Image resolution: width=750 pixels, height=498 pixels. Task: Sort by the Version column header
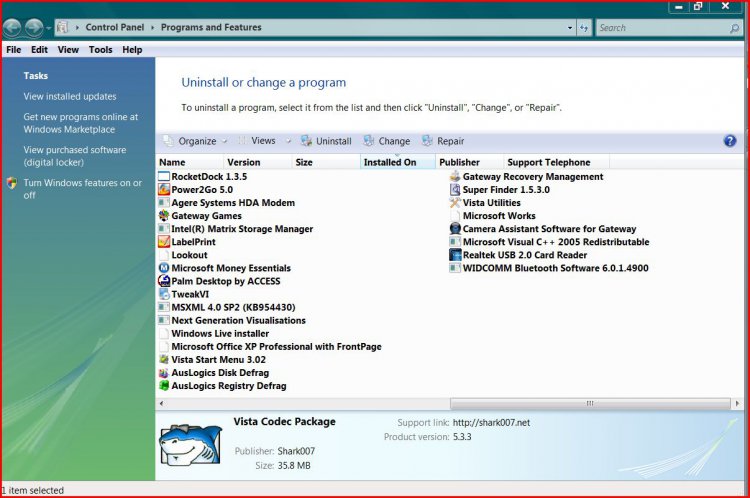coord(258,162)
